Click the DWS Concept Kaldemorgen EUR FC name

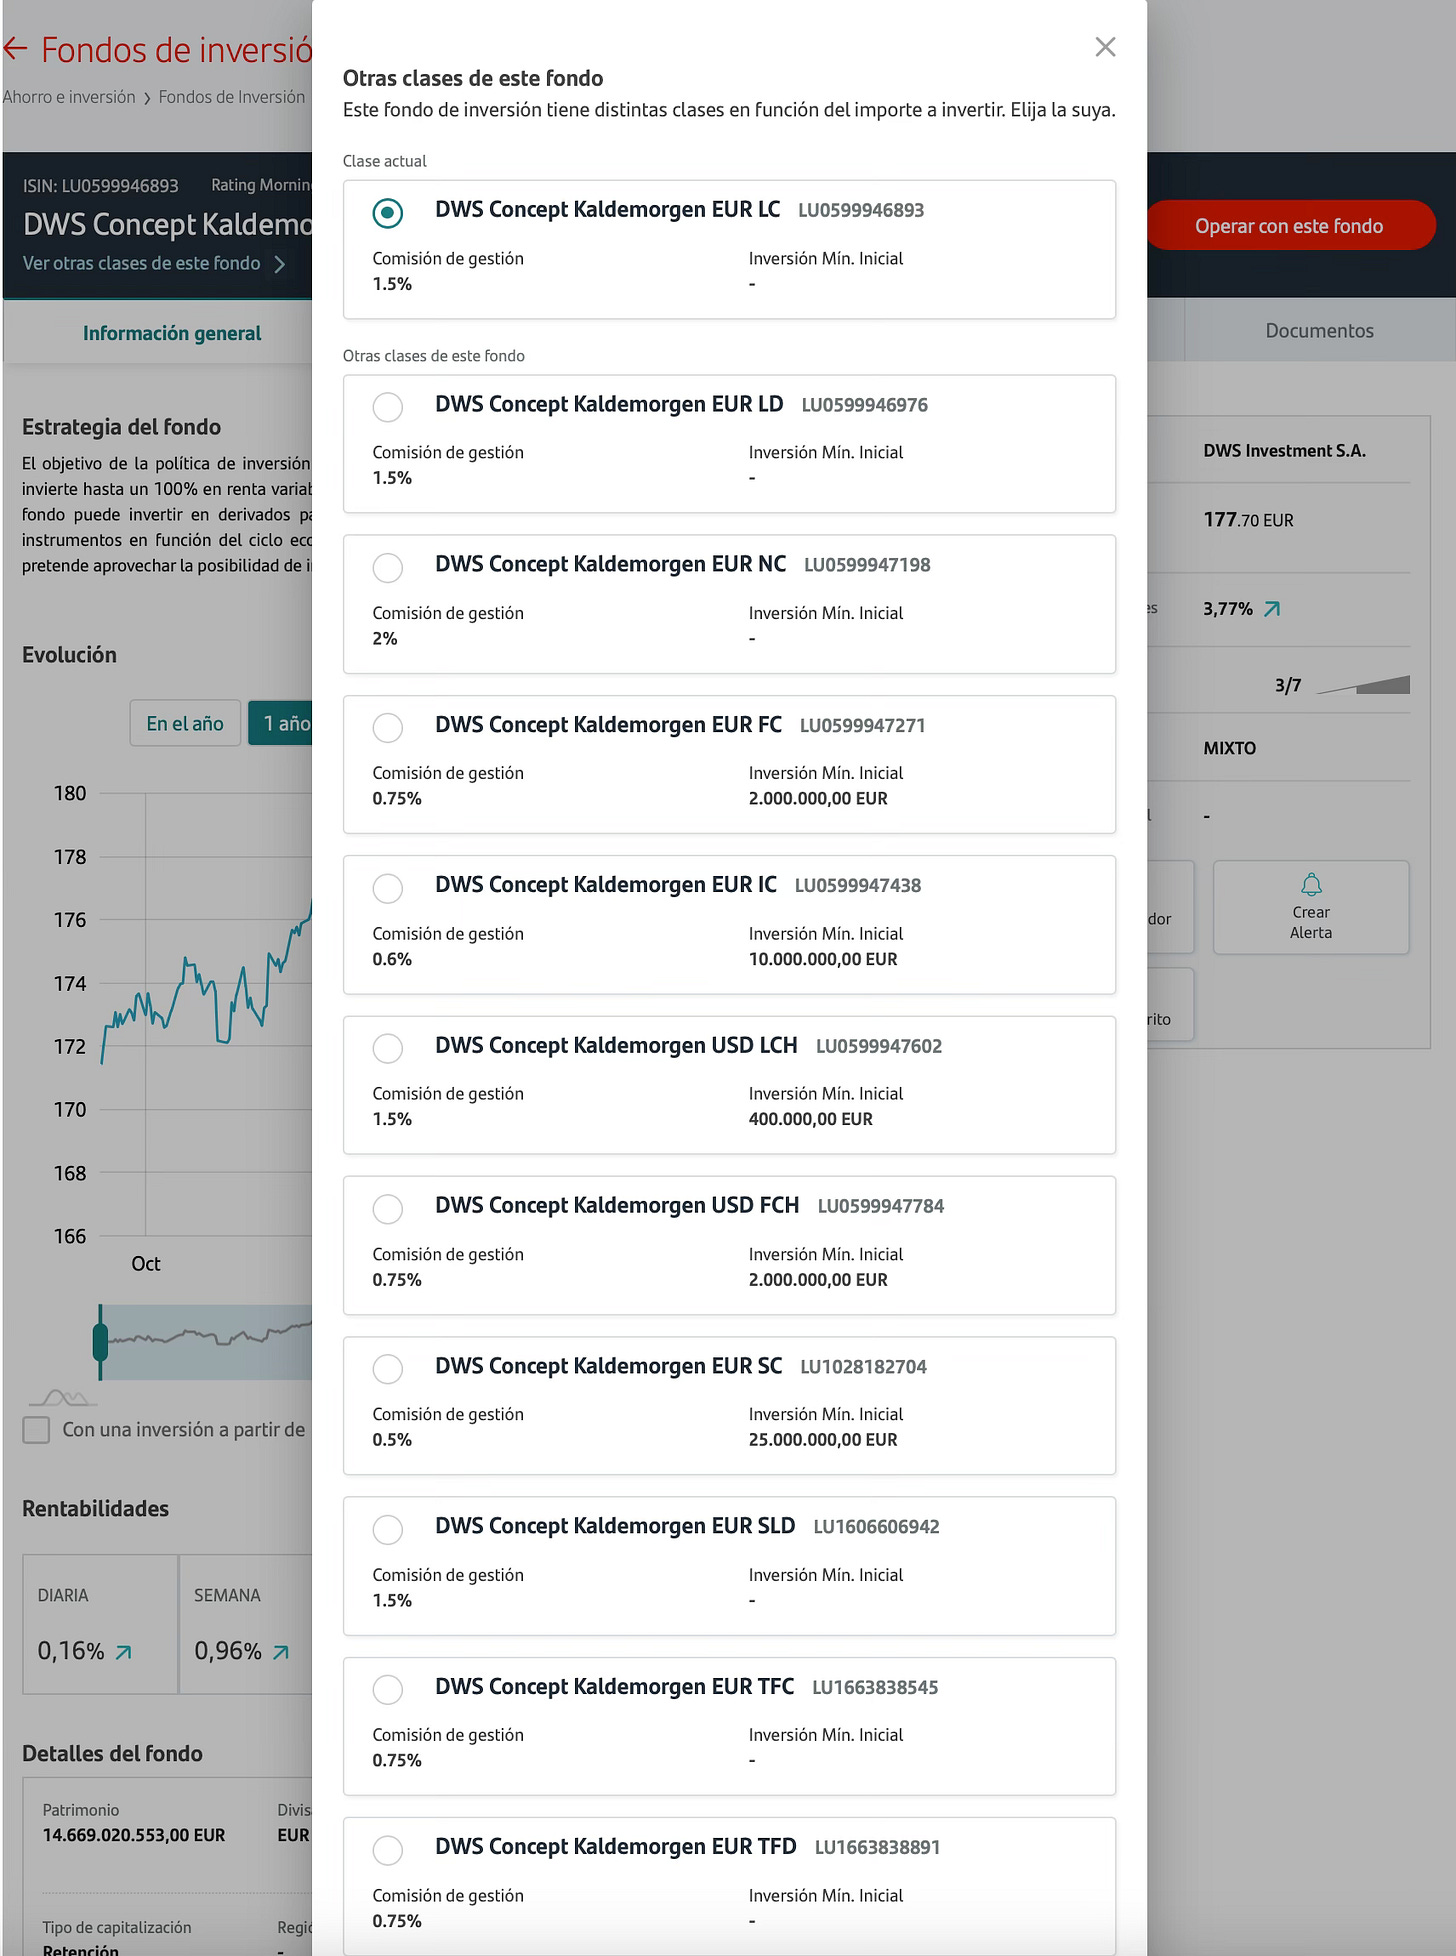(608, 725)
